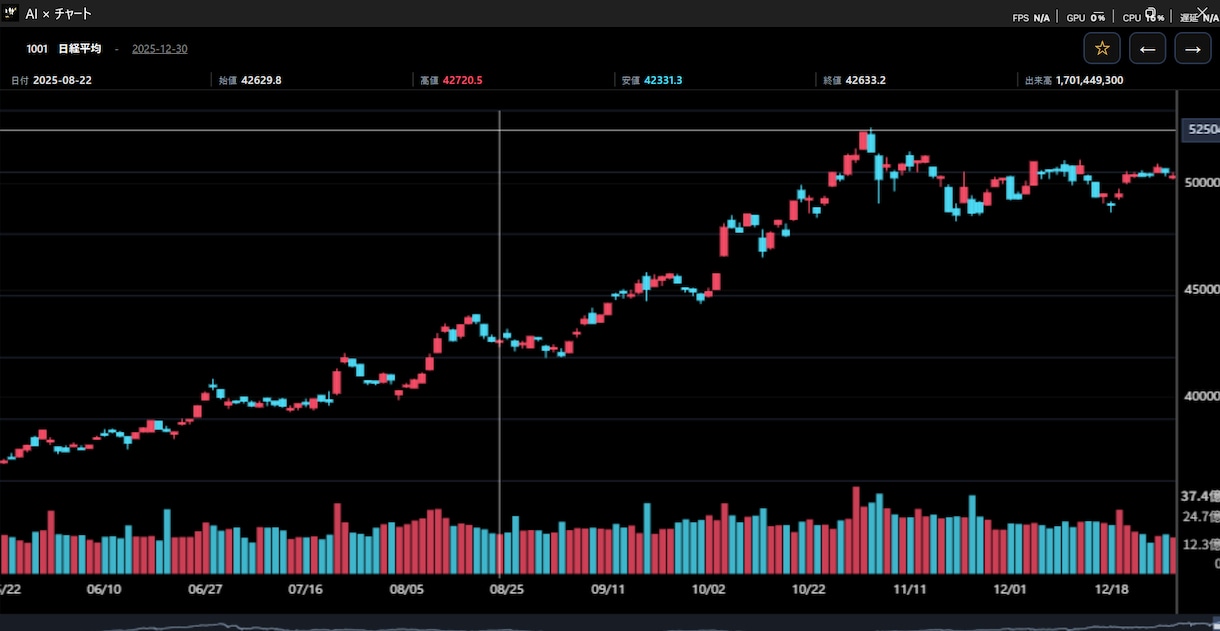Select the 終値 value 42633.2

[x=866, y=80]
